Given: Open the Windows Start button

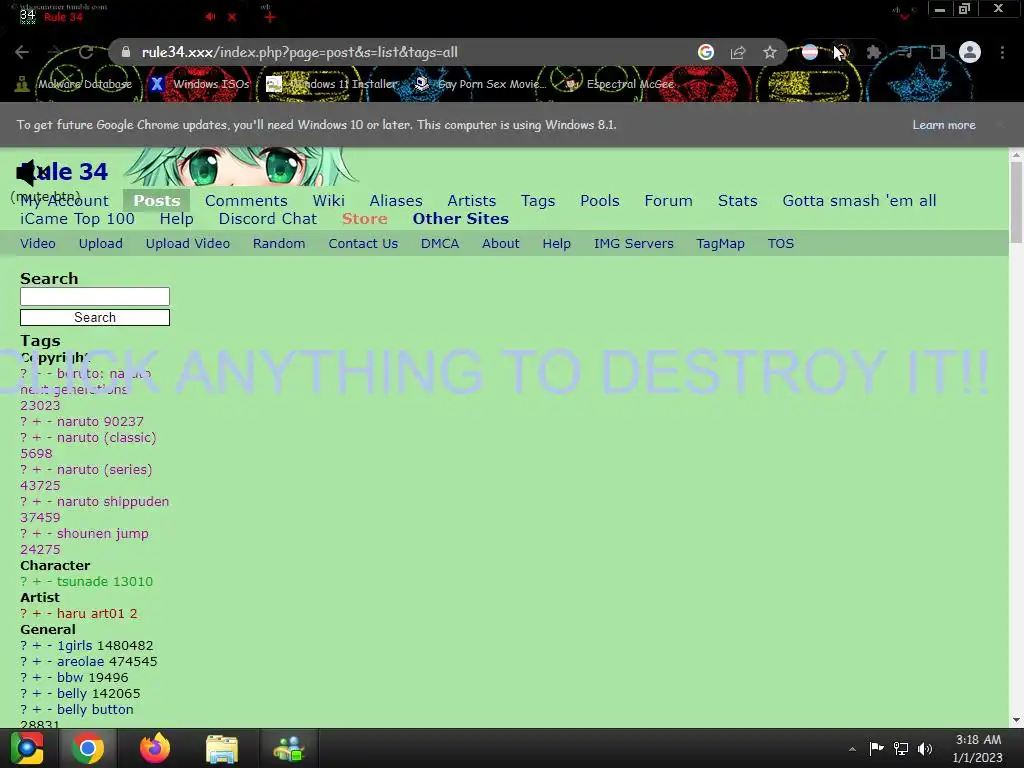Looking at the screenshot, I should 27,748.
